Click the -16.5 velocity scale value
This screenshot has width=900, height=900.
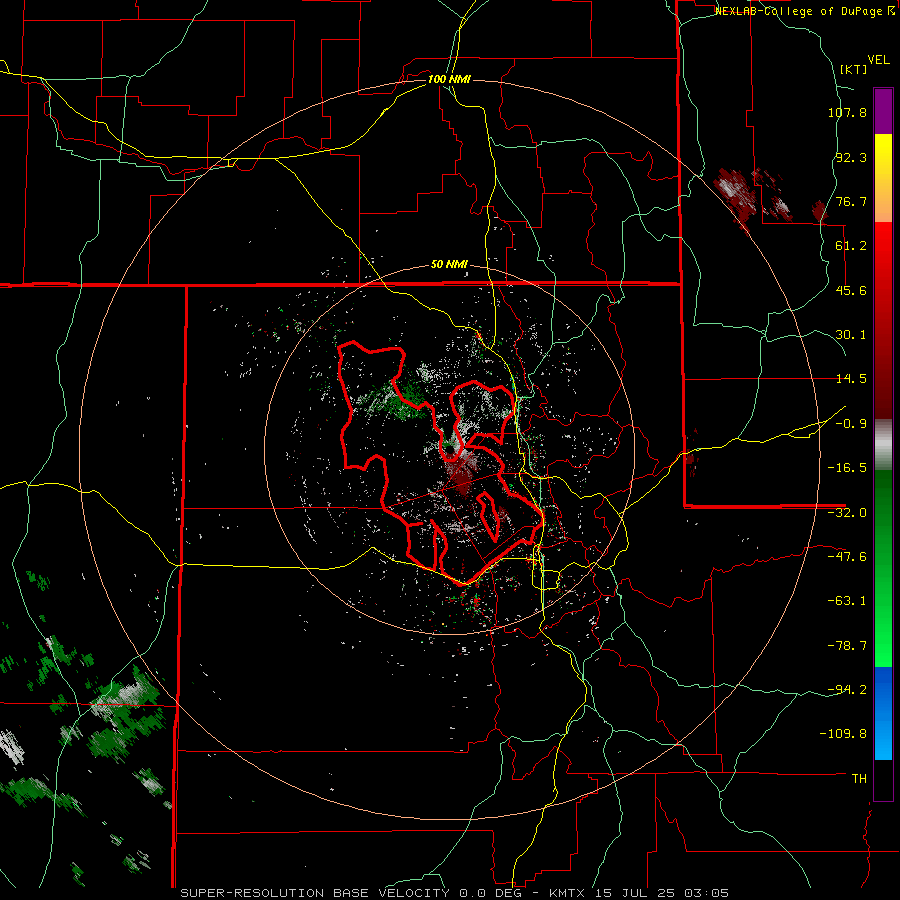(847, 468)
